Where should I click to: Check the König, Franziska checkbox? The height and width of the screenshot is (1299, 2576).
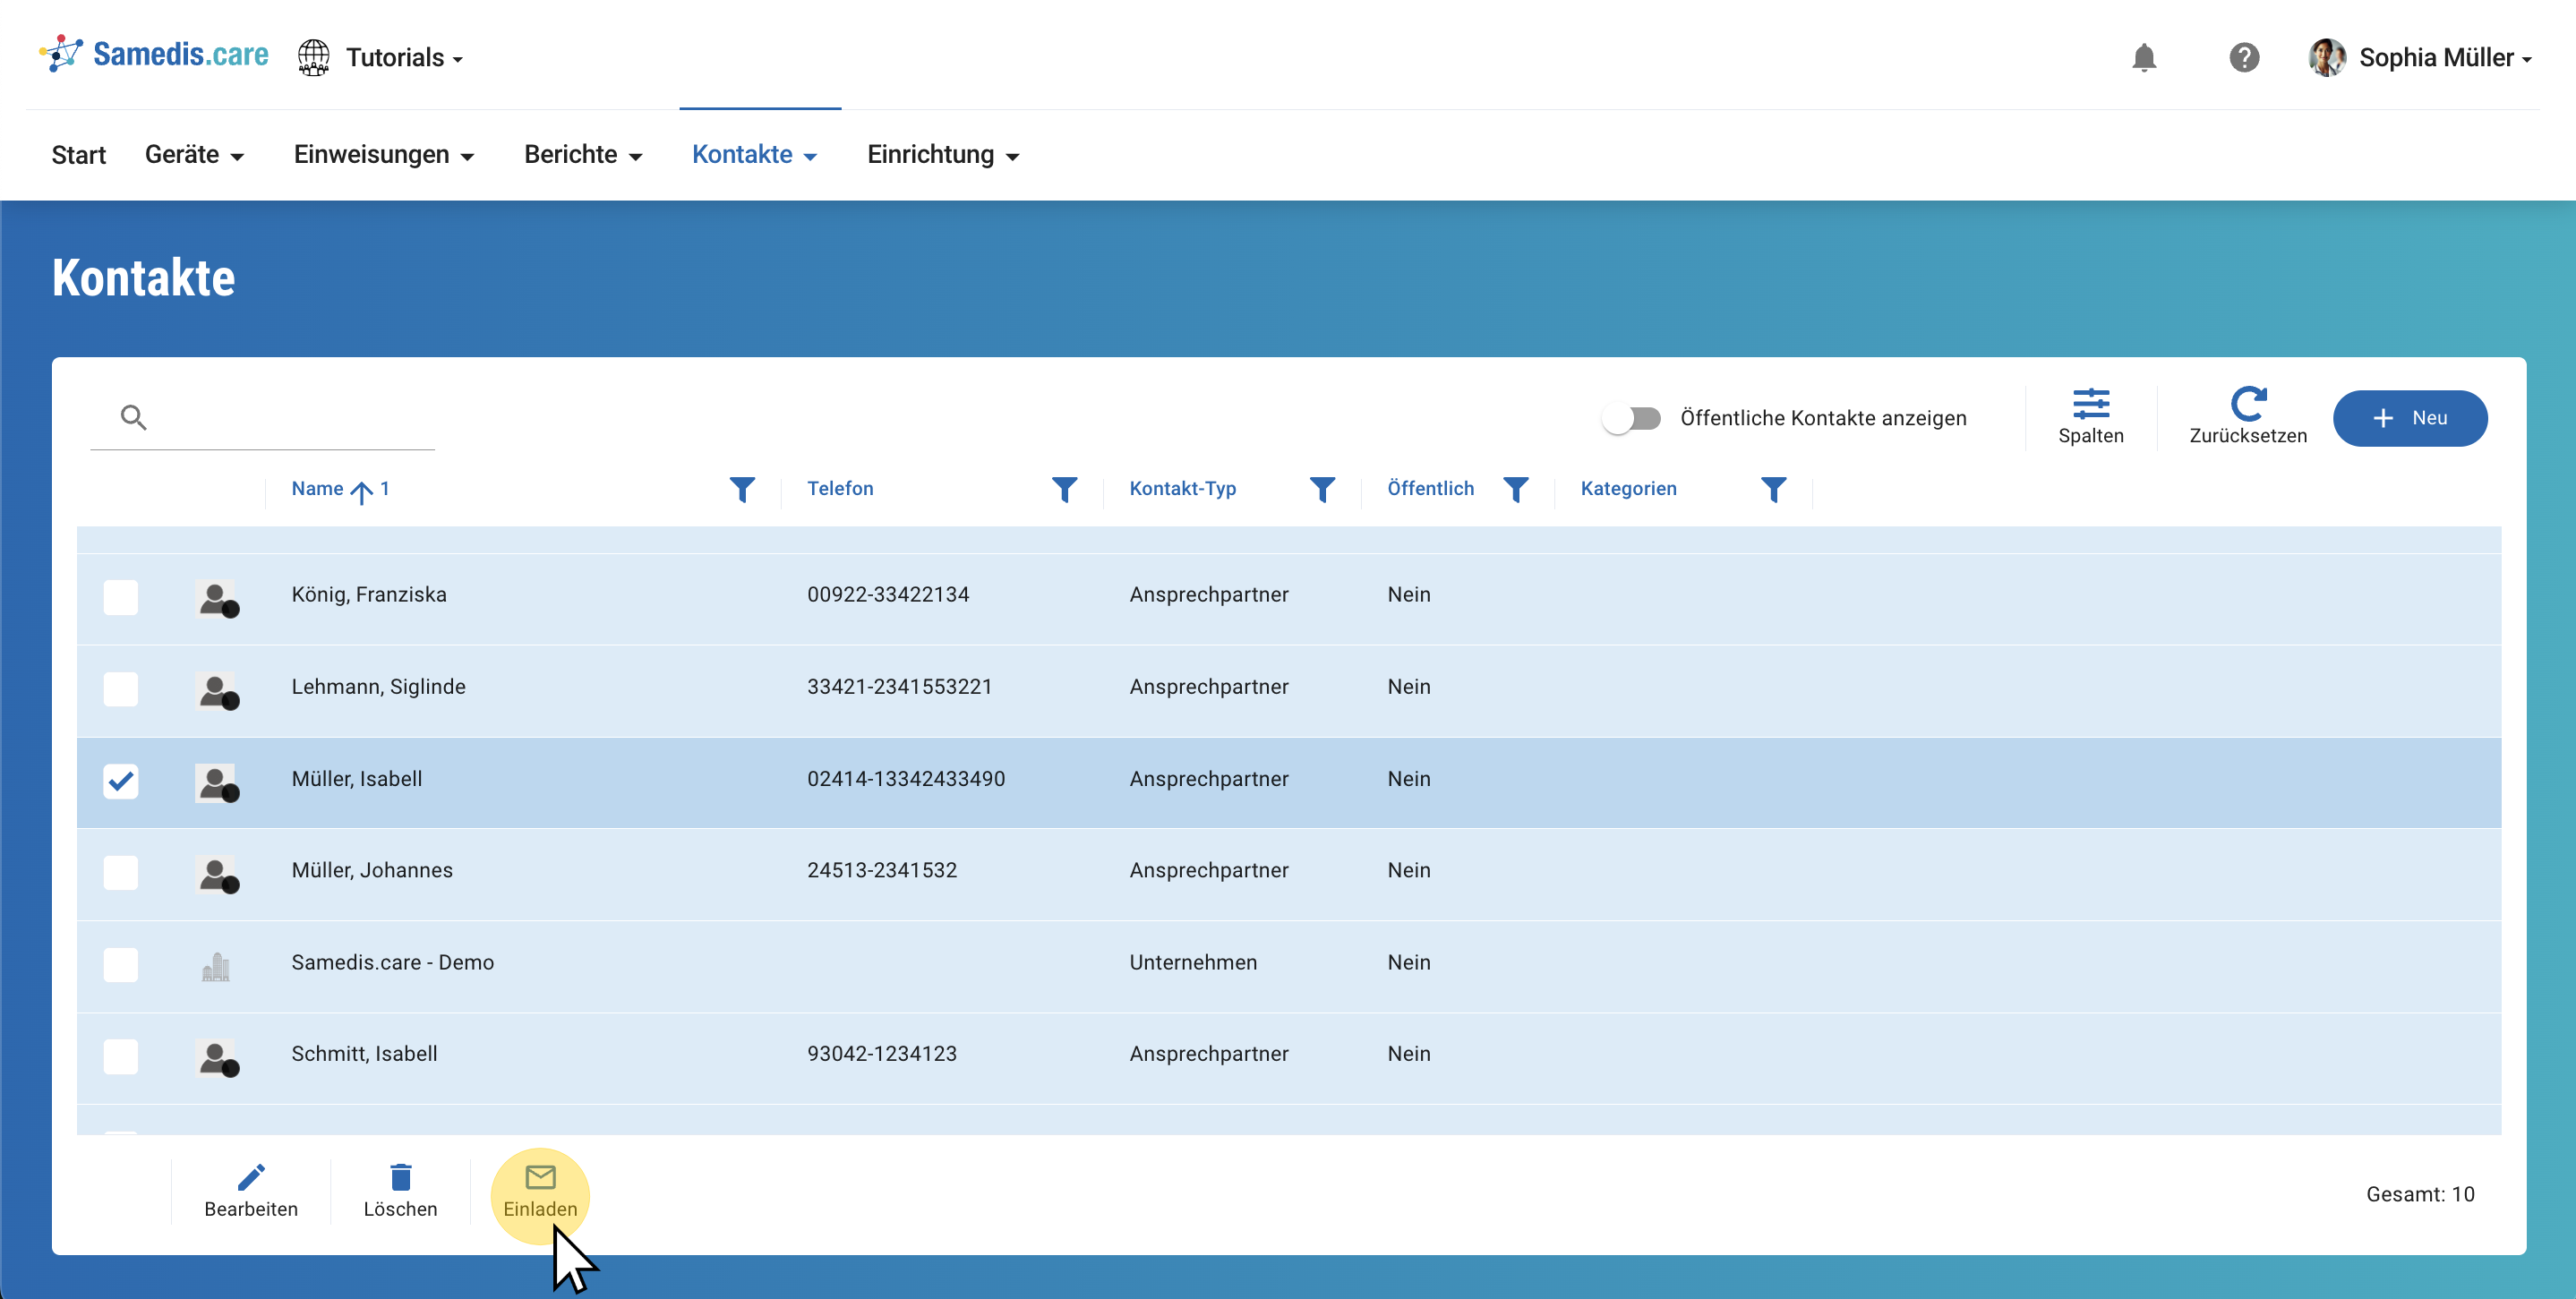point(121,597)
